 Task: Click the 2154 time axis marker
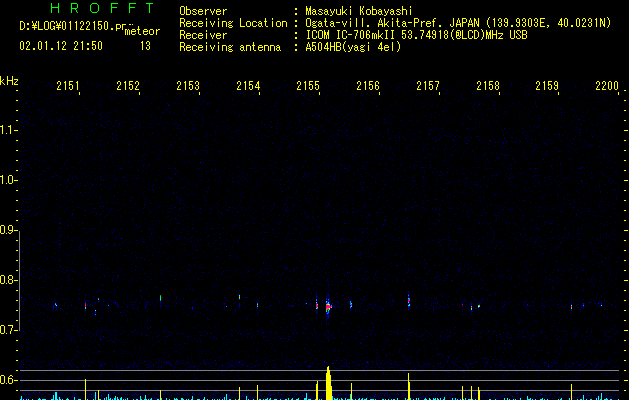click(x=248, y=85)
